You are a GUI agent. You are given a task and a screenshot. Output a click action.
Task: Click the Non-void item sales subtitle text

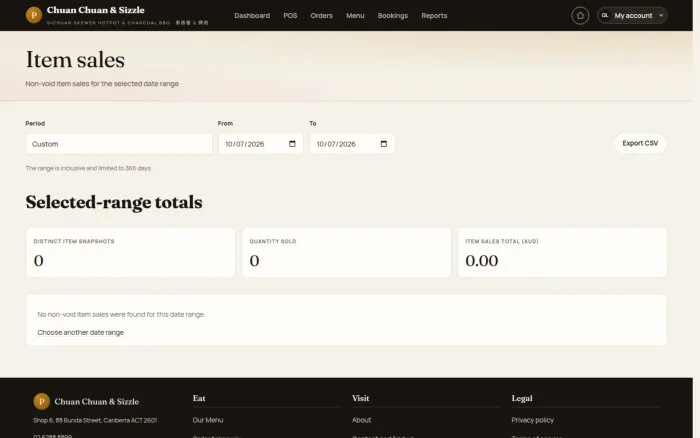[x=102, y=83]
